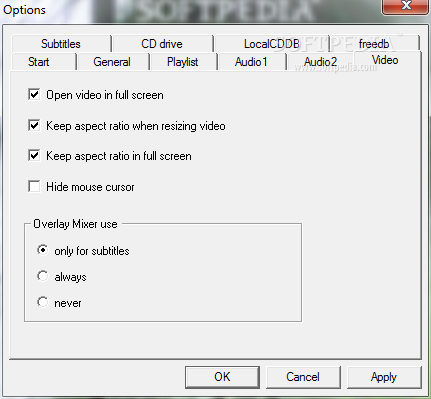Image resolution: width=431 pixels, height=399 pixels.
Task: Open the Audio2 tab
Action: pyautogui.click(x=320, y=62)
